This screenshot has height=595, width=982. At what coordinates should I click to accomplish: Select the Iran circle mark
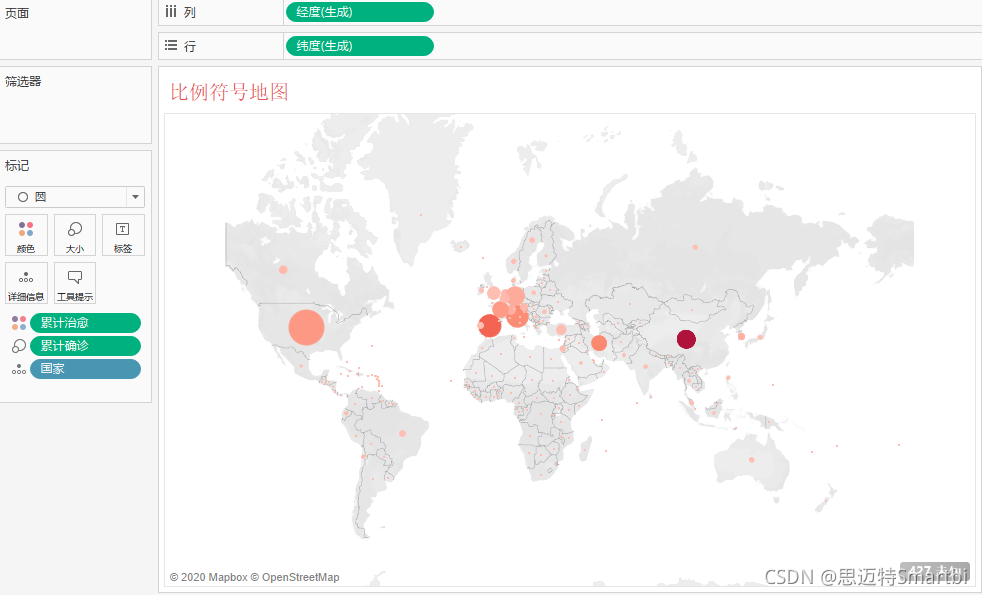(x=599, y=343)
